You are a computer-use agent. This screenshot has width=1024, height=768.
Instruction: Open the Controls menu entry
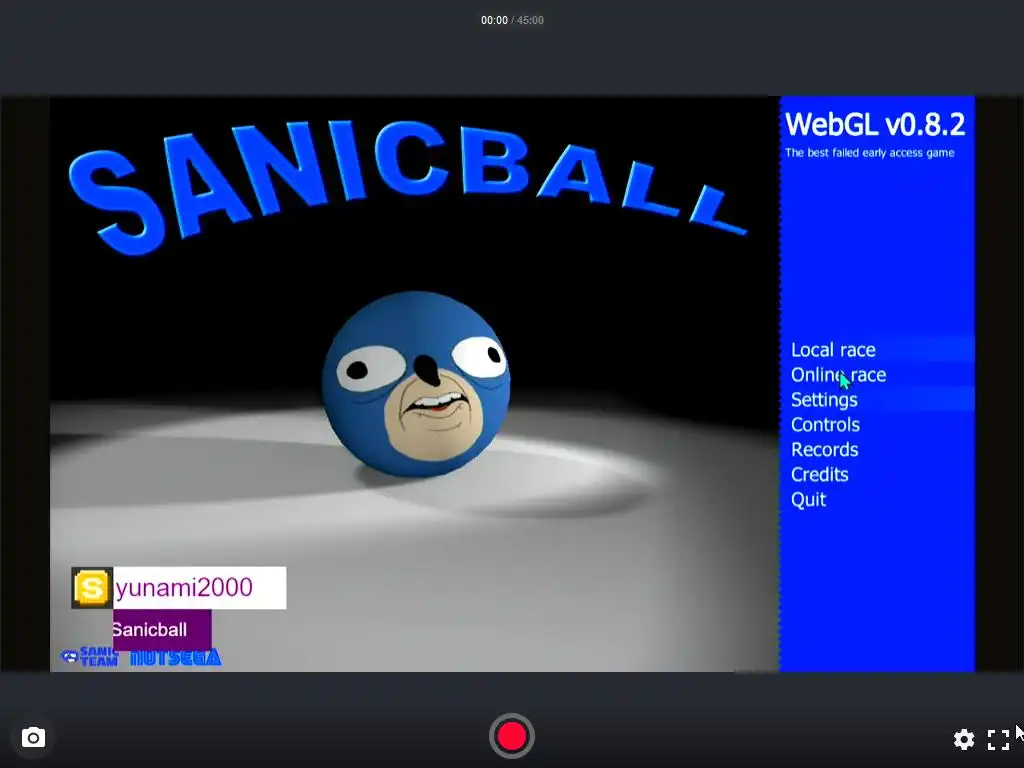pos(825,424)
